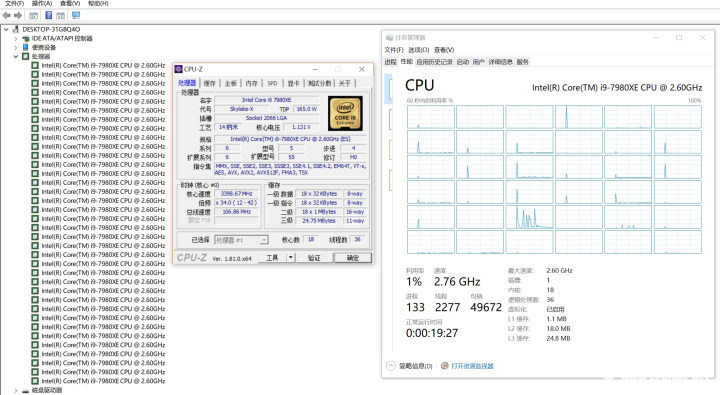Switch to 用户 tab in Task Manager

(478, 62)
